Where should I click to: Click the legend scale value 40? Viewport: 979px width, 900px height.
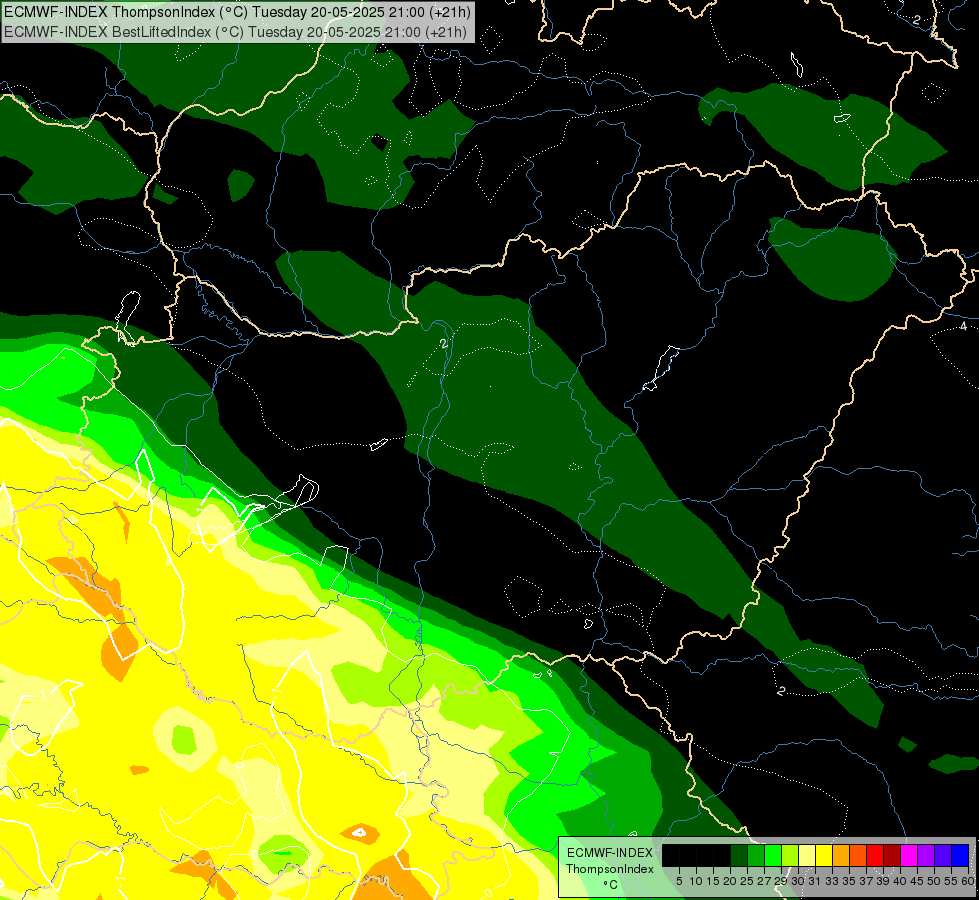pos(900,881)
